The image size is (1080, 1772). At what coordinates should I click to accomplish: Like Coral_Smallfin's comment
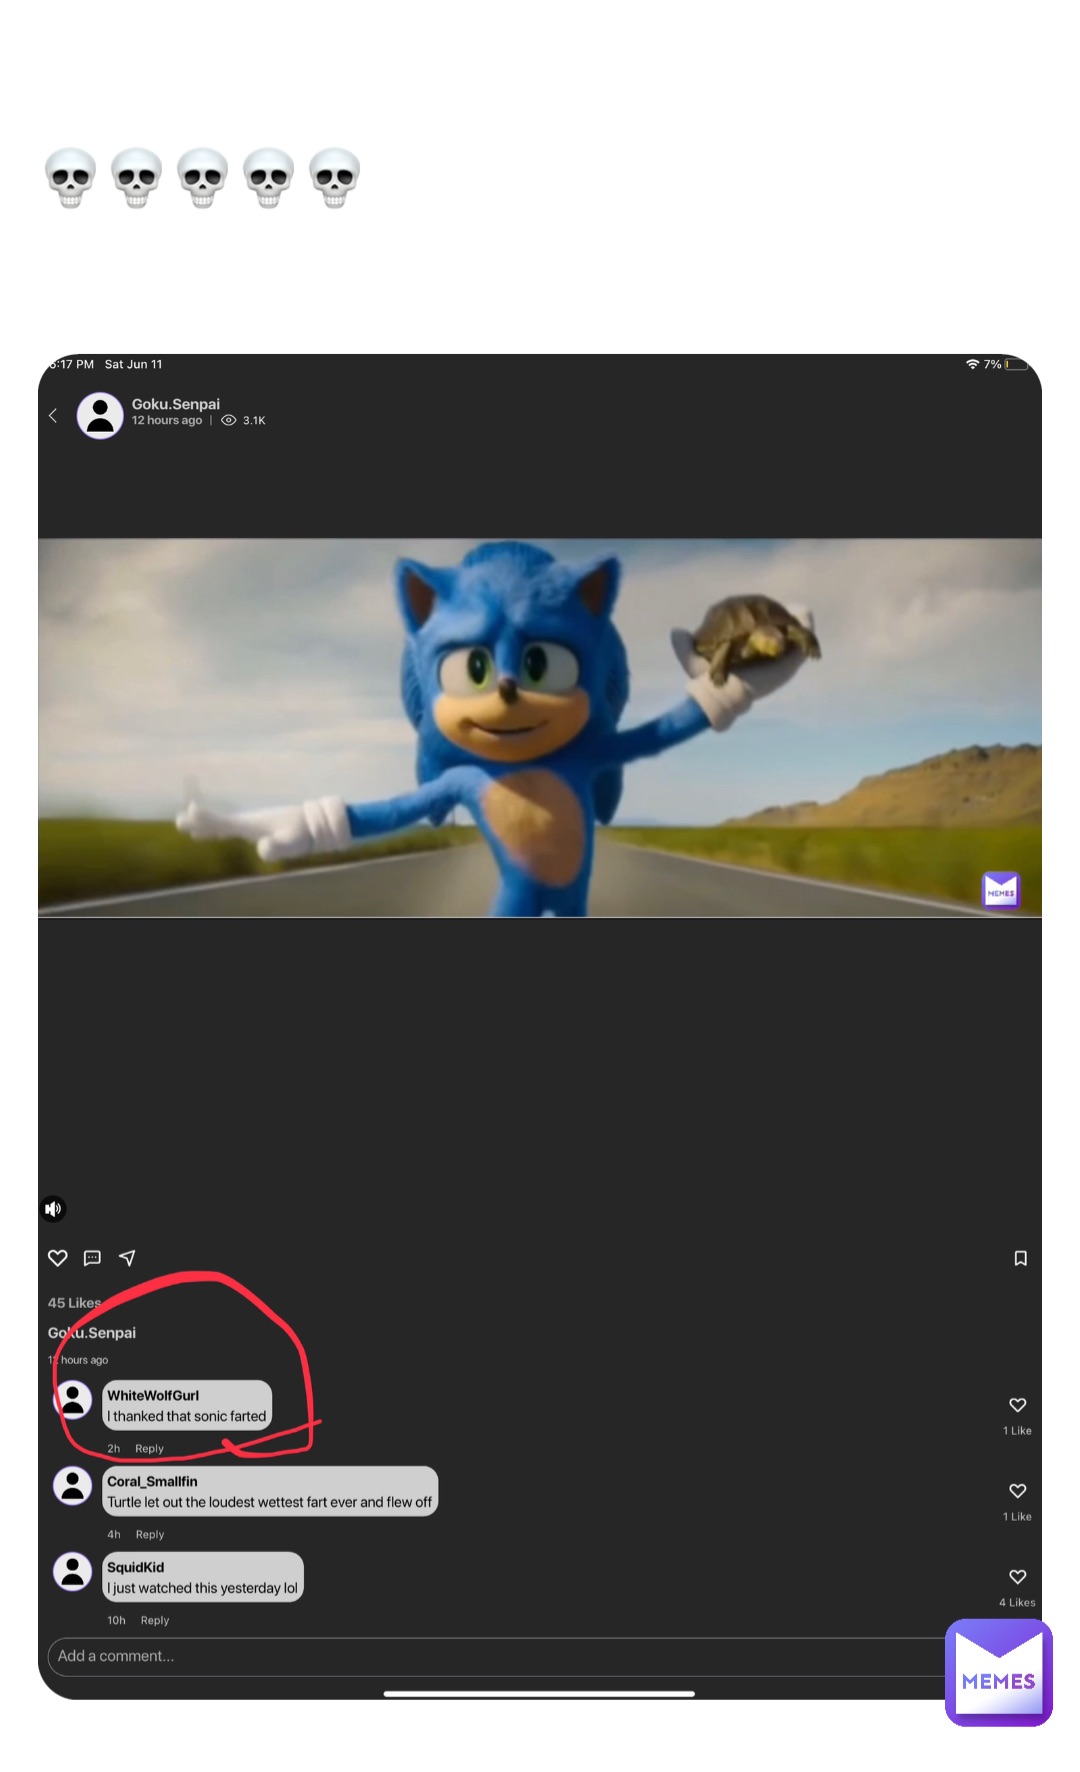pos(1017,1491)
